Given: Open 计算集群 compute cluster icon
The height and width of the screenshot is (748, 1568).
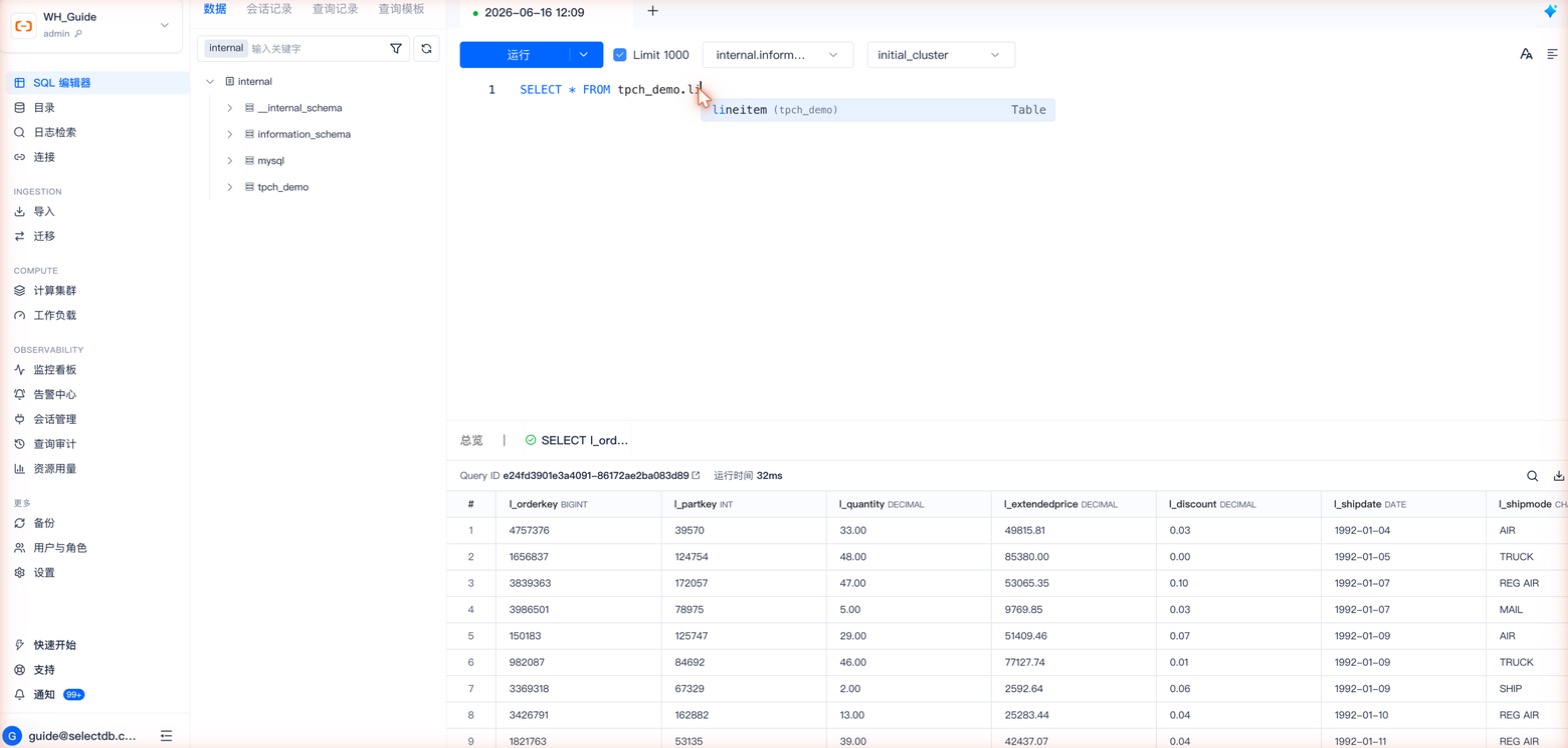Looking at the screenshot, I should (19, 291).
